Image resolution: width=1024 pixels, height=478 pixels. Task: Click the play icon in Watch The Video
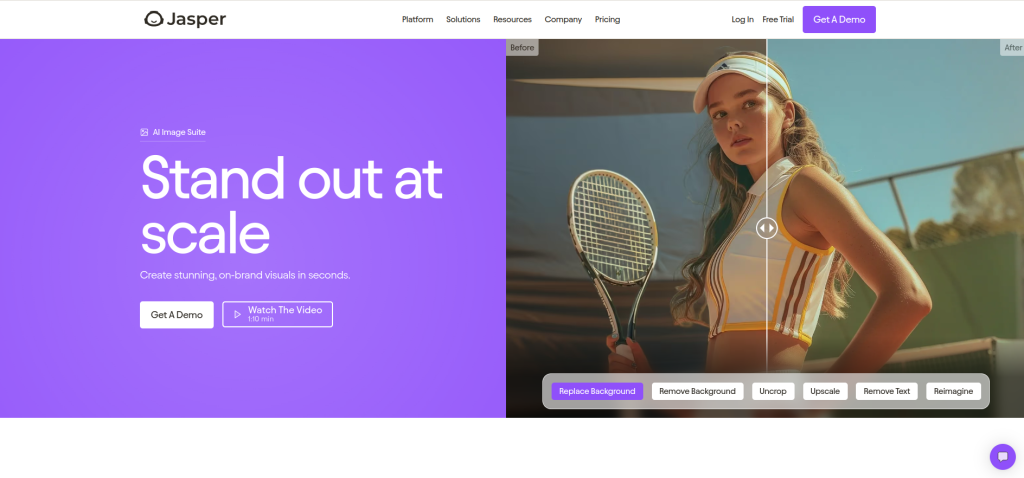[x=238, y=314]
